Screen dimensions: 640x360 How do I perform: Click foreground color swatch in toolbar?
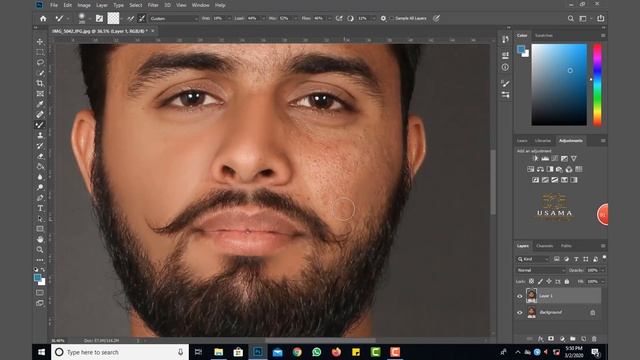[x=38, y=278]
